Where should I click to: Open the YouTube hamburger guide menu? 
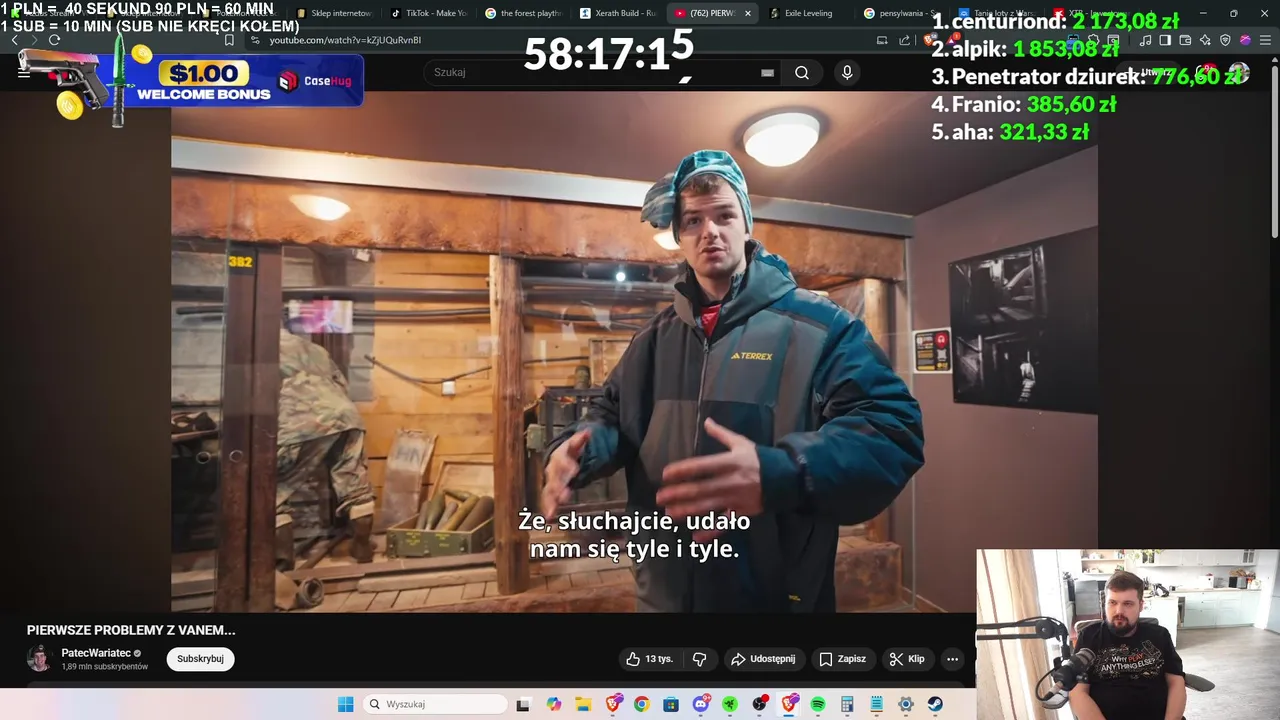(23, 72)
